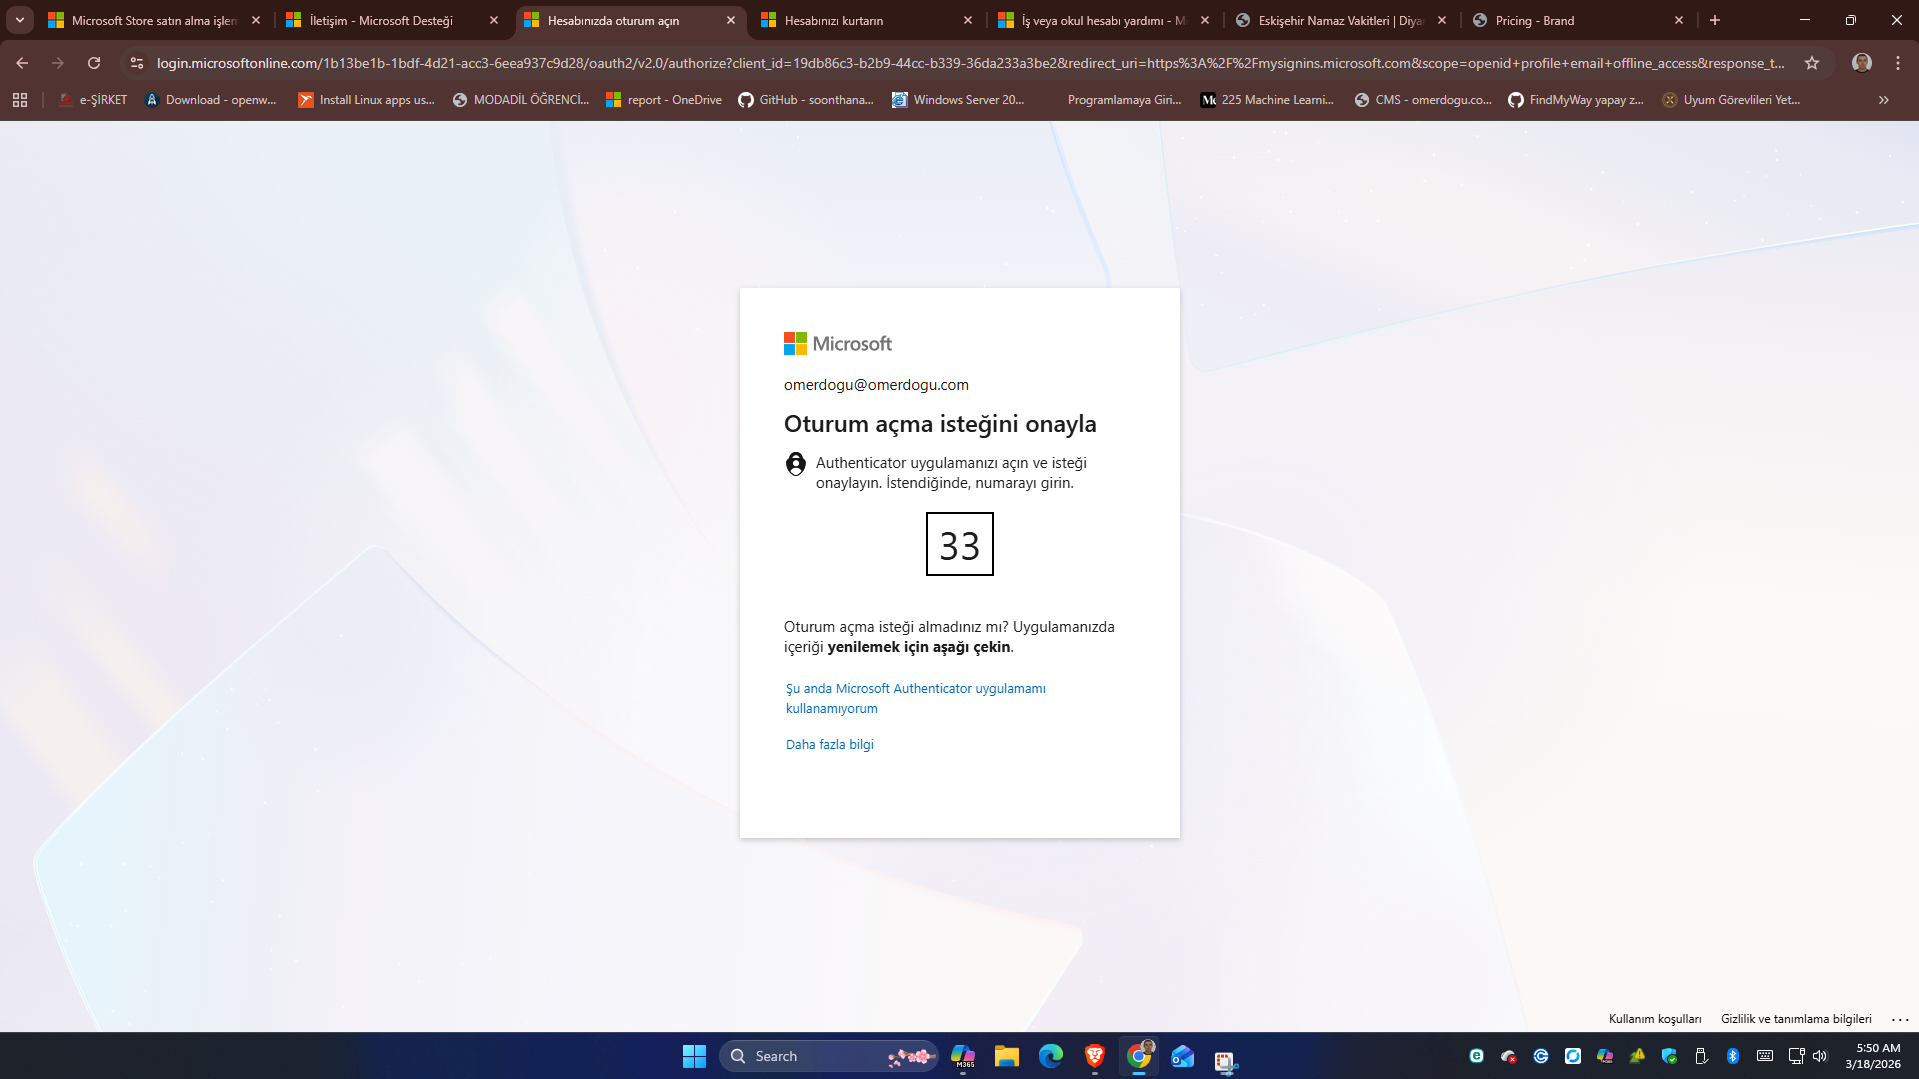Open the volume speaker tray icon

click(1819, 1056)
